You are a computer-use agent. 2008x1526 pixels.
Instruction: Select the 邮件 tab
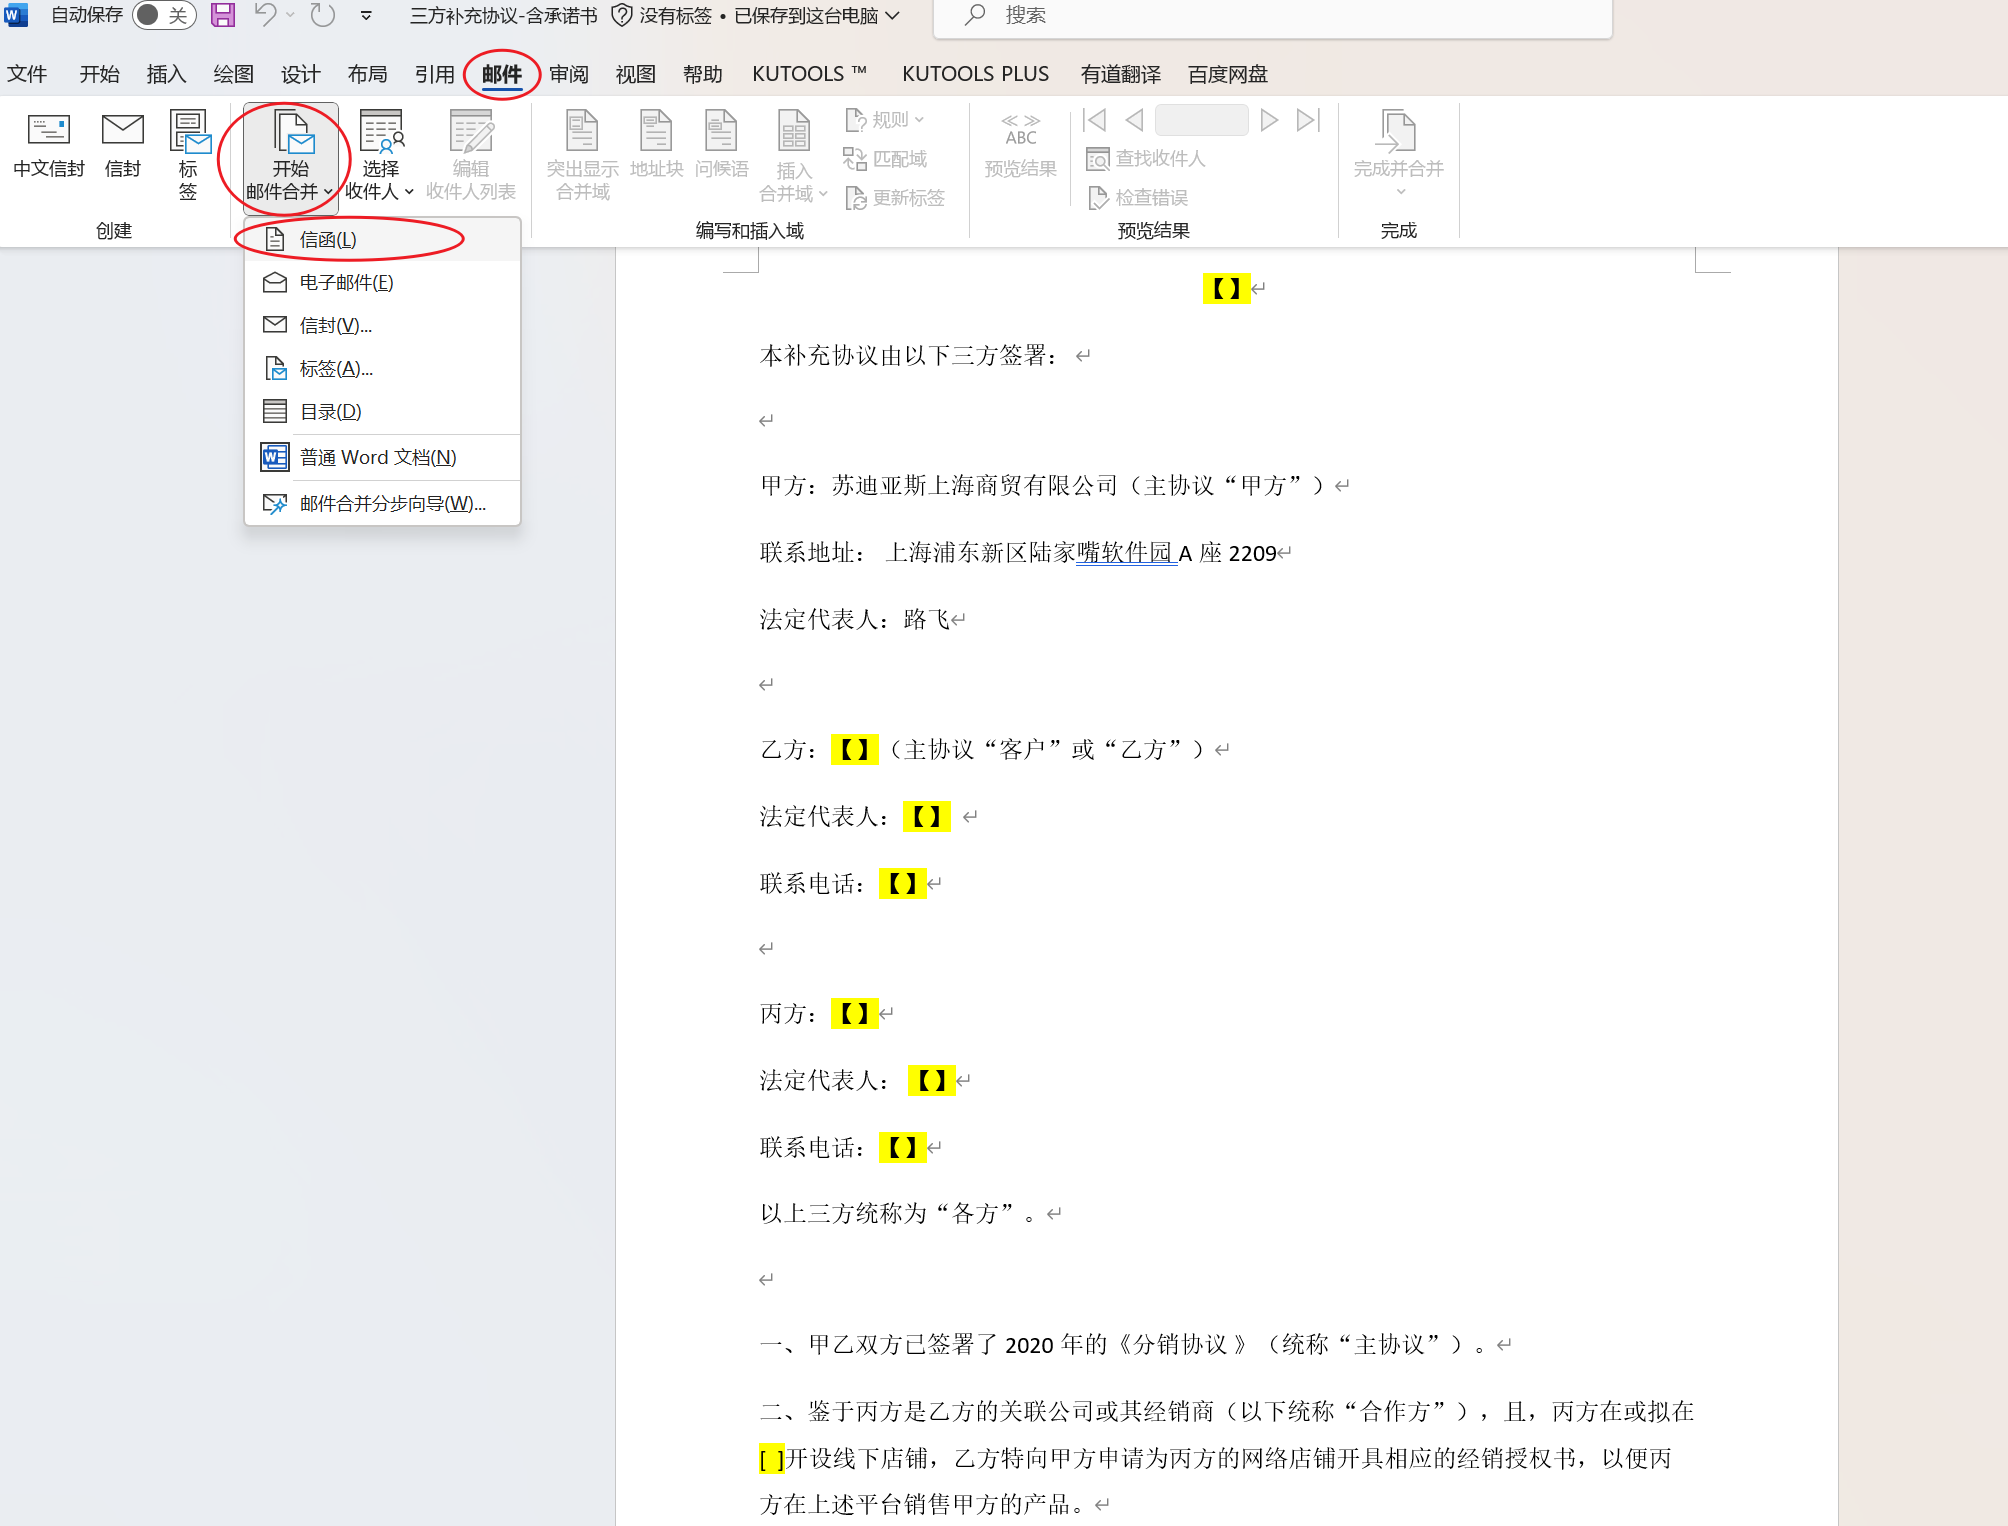point(502,74)
